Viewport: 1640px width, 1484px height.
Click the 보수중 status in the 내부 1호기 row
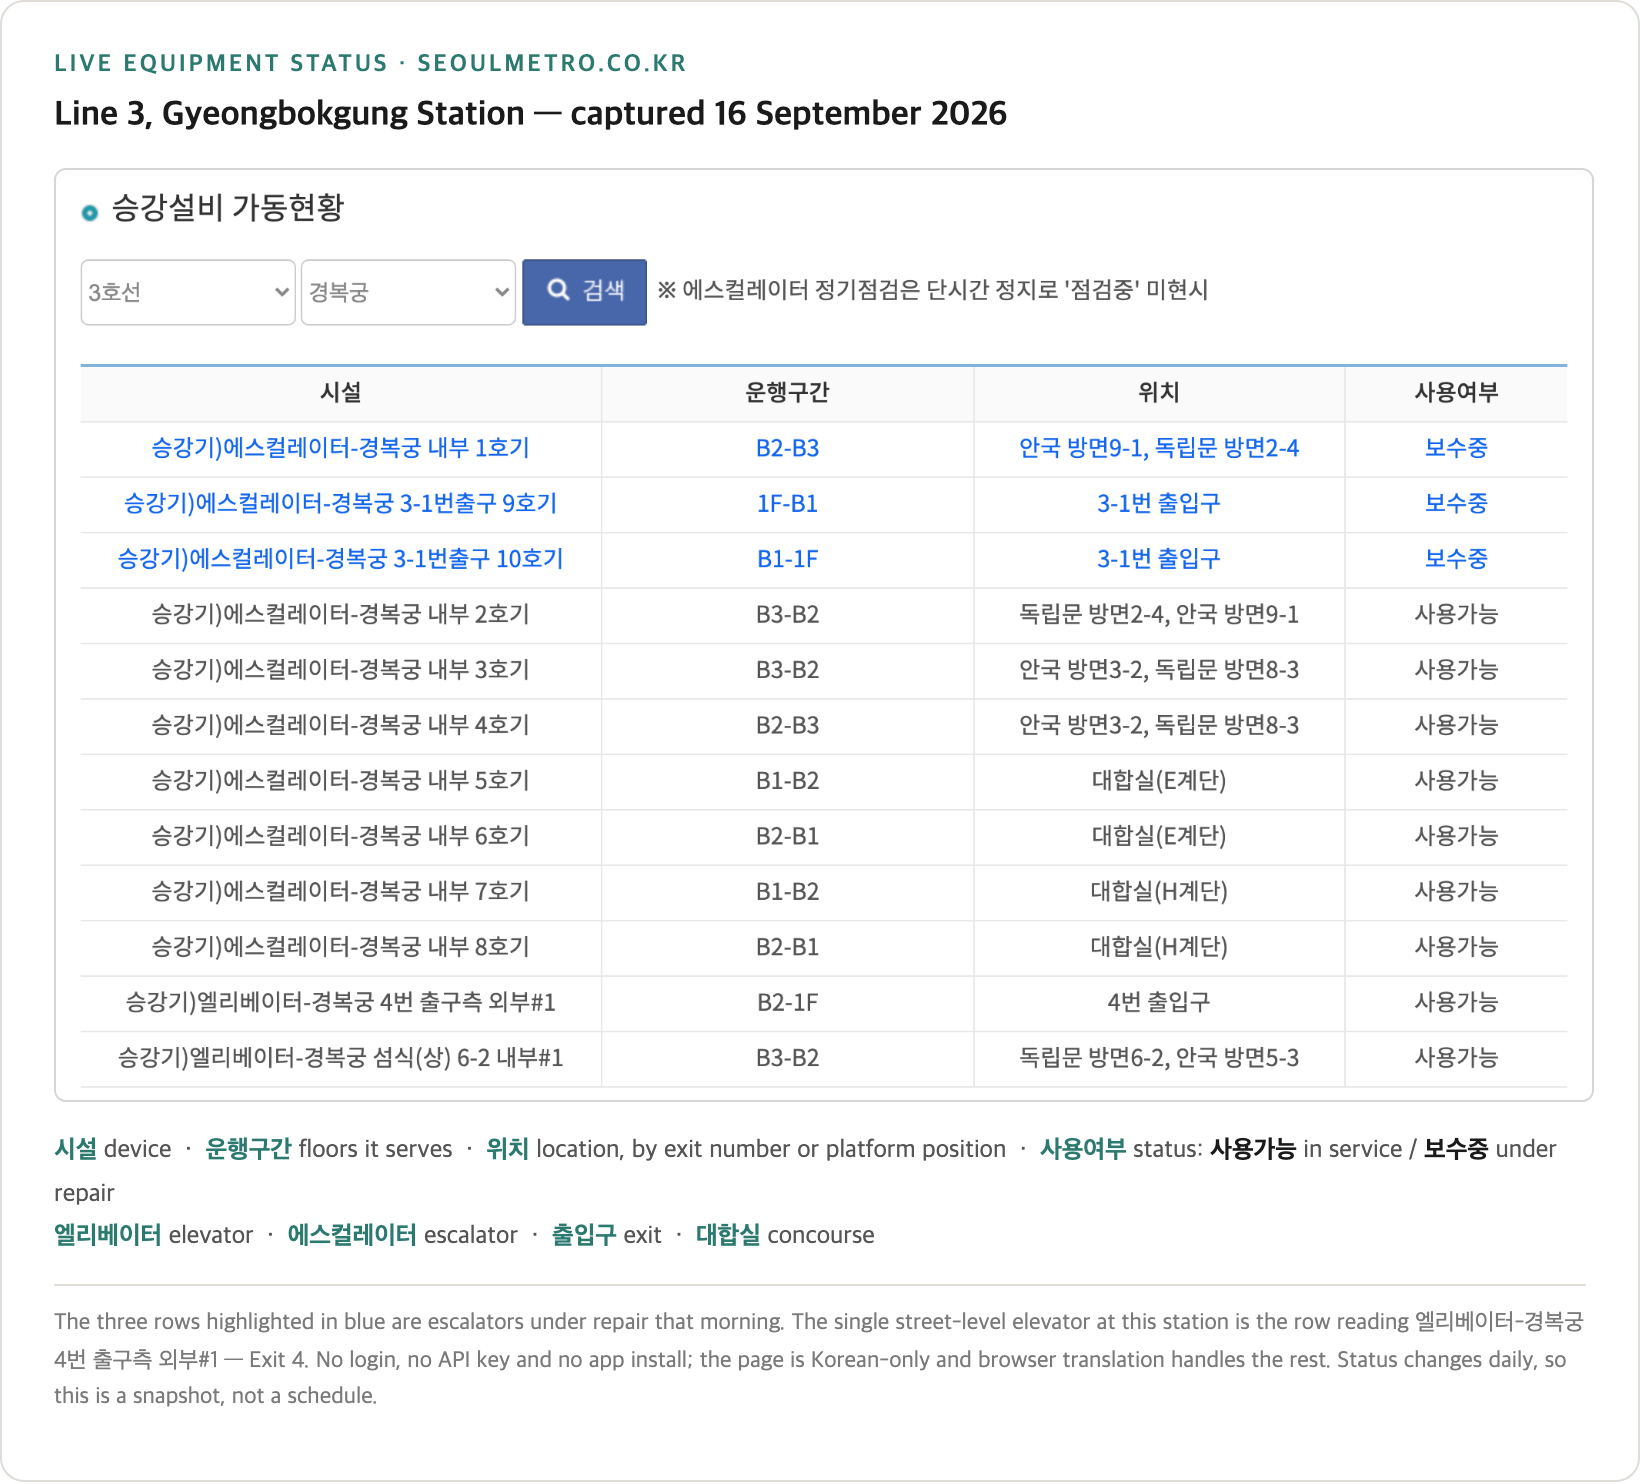pos(1456,448)
